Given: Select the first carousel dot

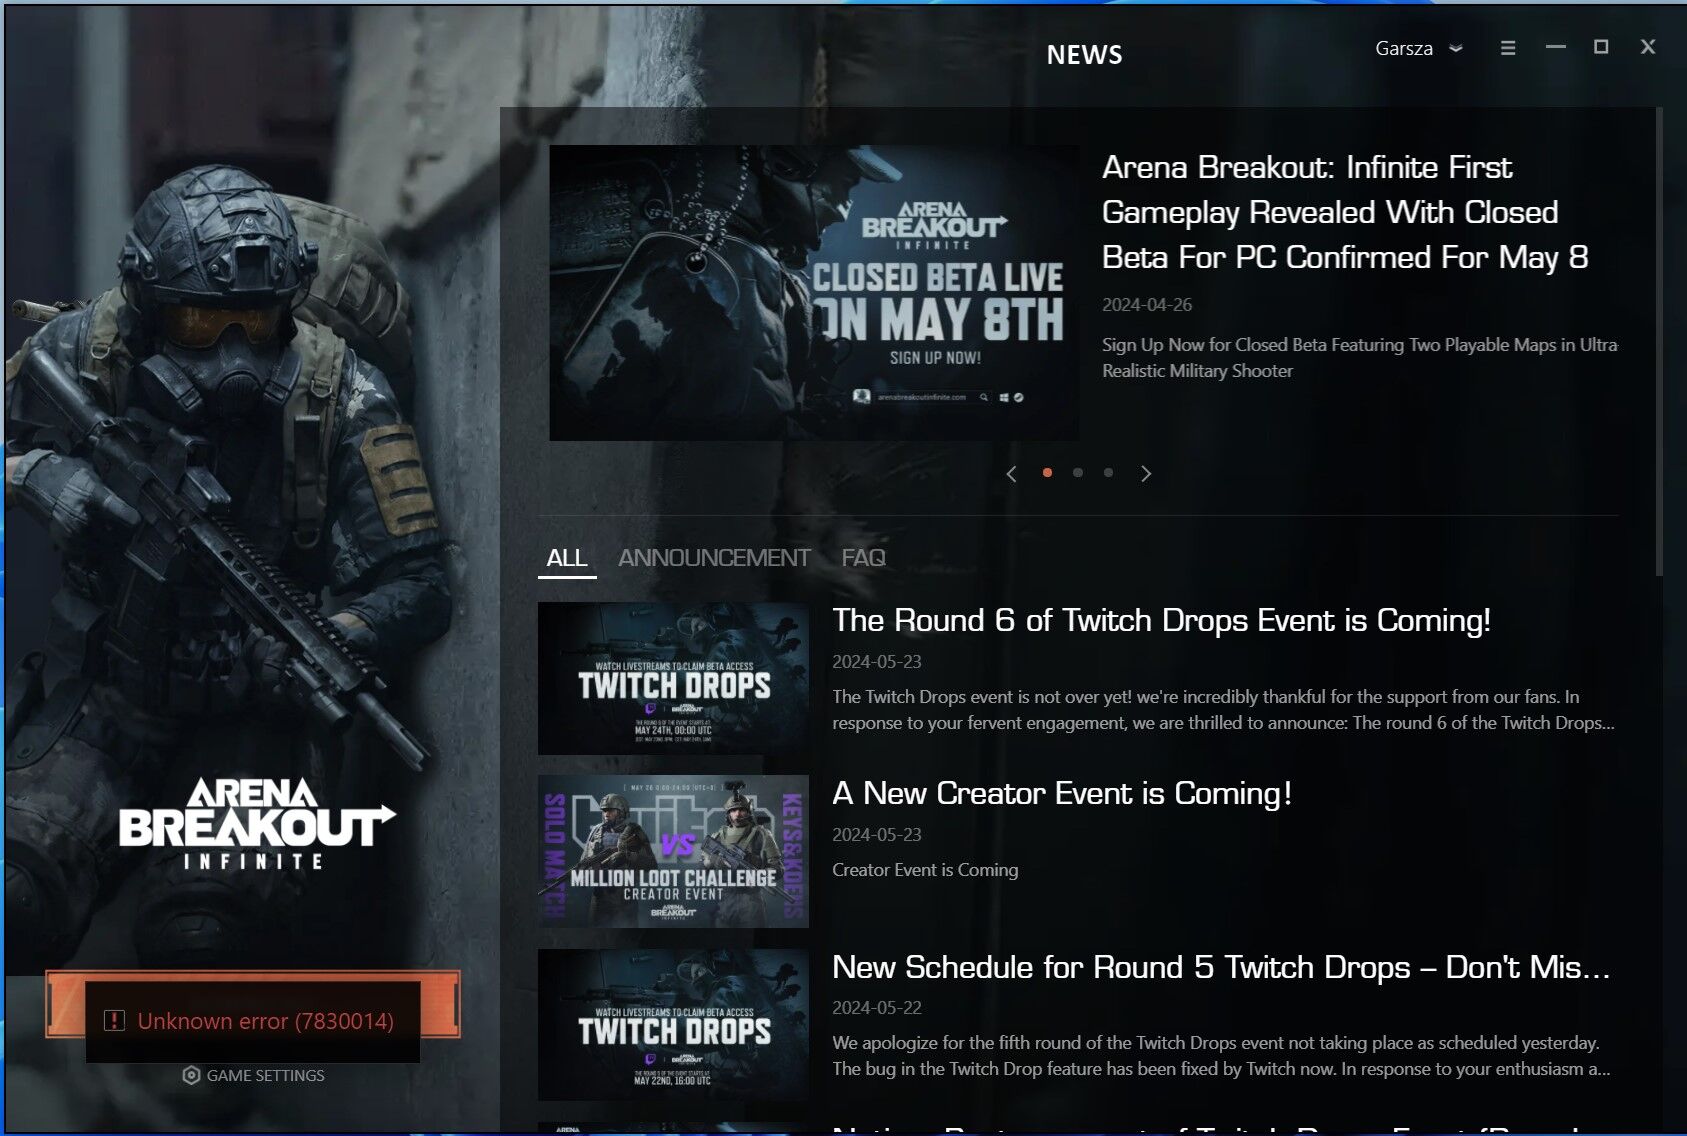Looking at the screenshot, I should point(1047,473).
